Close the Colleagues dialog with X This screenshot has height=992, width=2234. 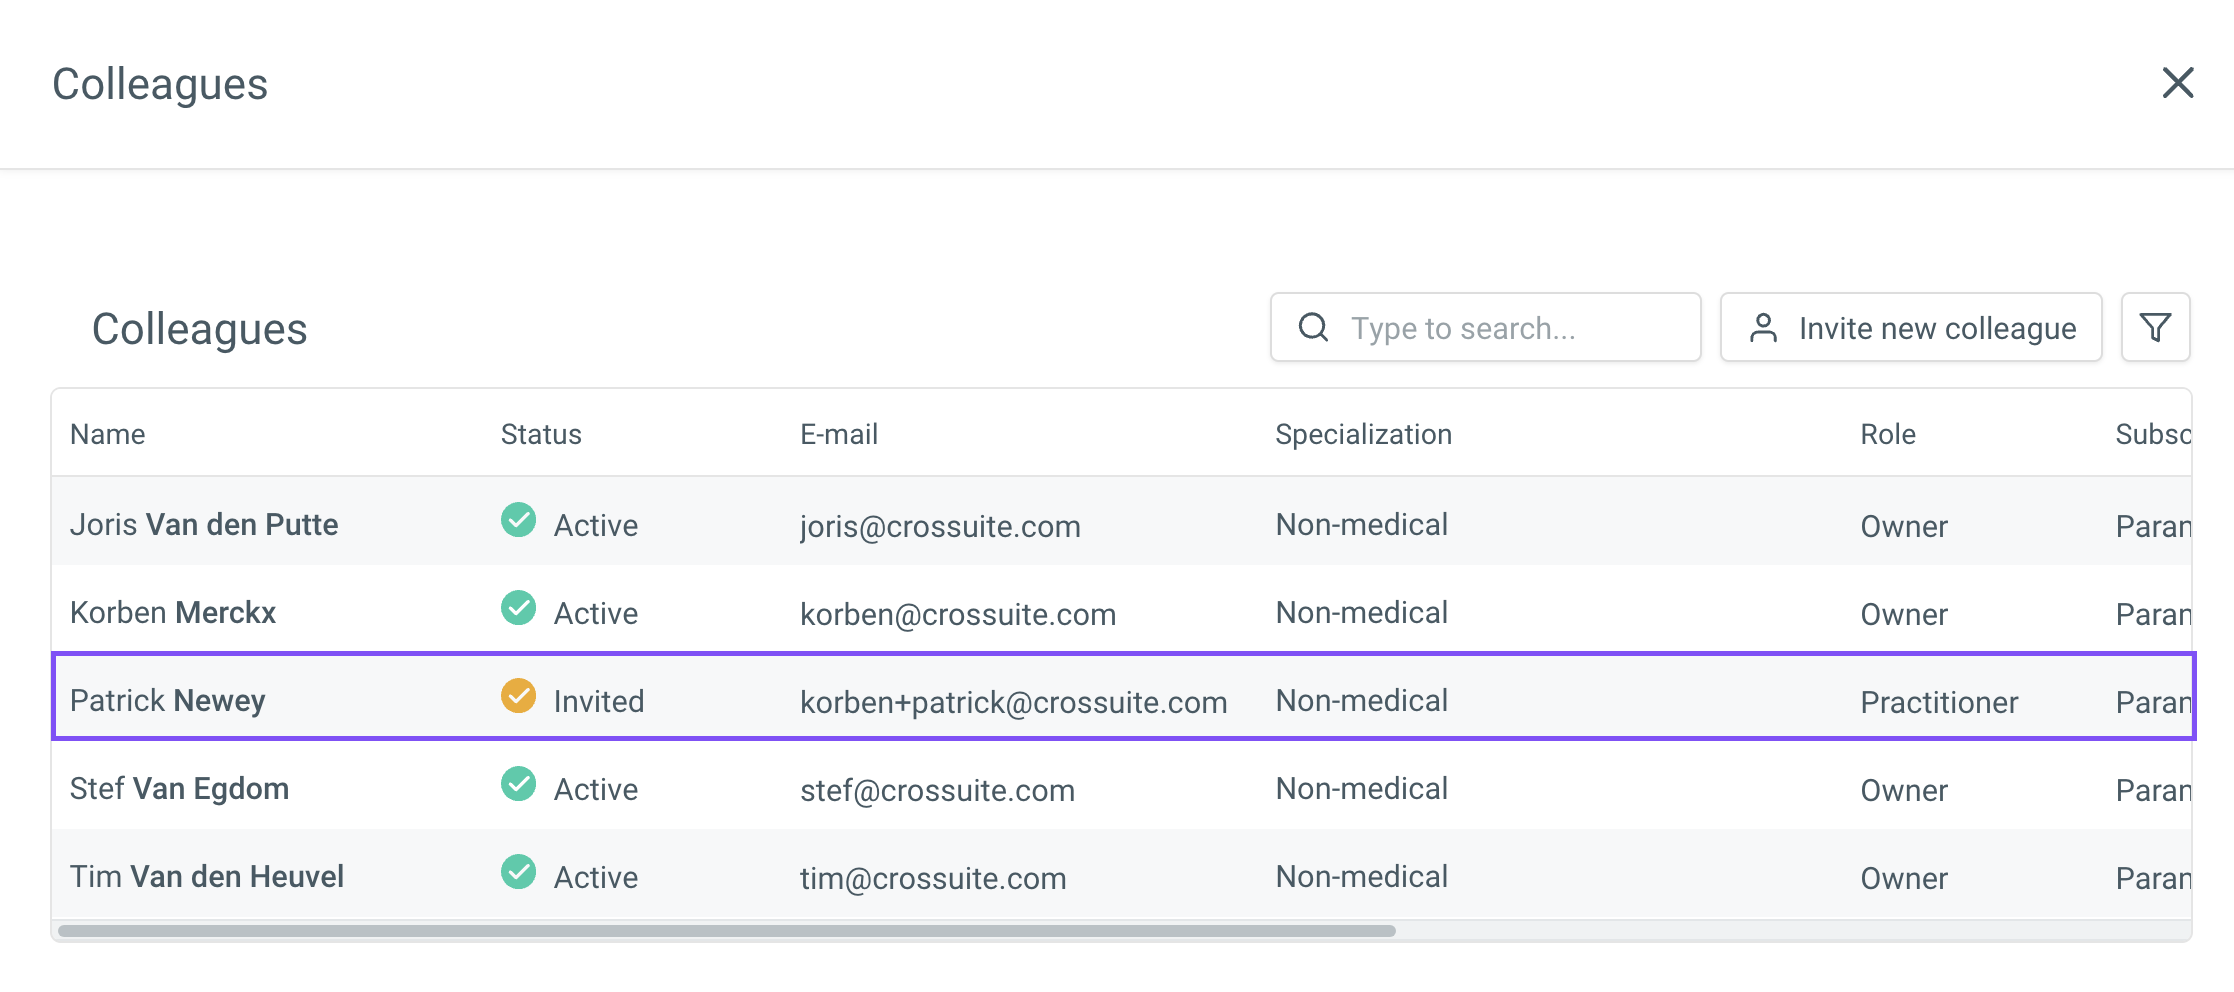click(2177, 83)
